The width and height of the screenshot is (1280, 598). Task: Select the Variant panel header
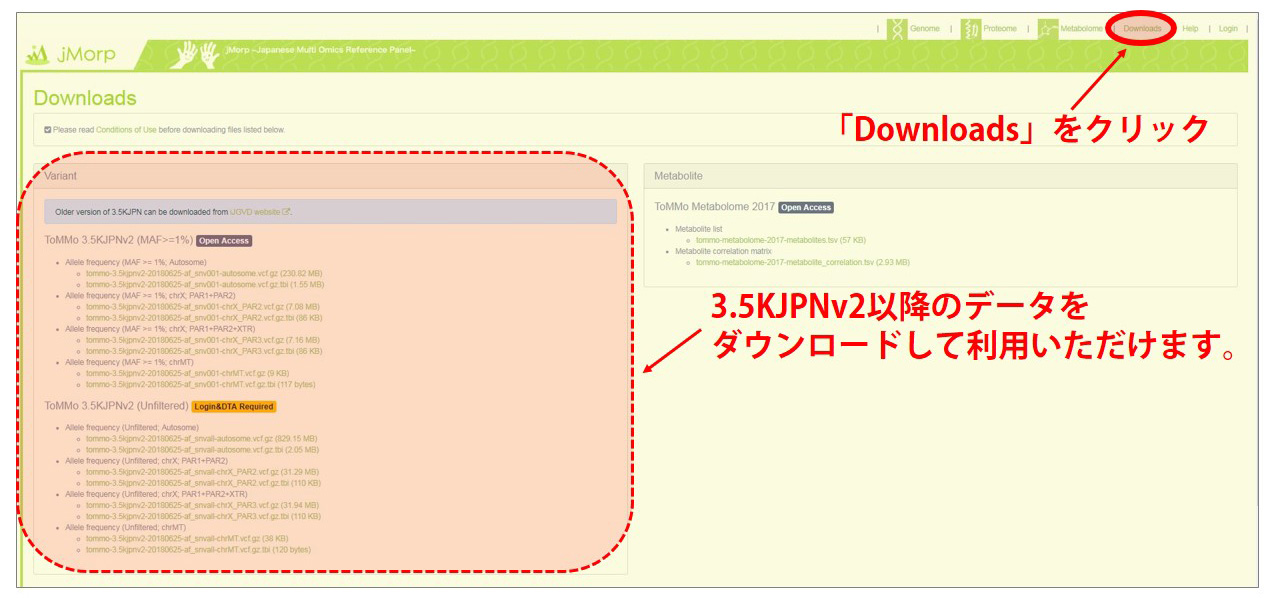[330, 176]
